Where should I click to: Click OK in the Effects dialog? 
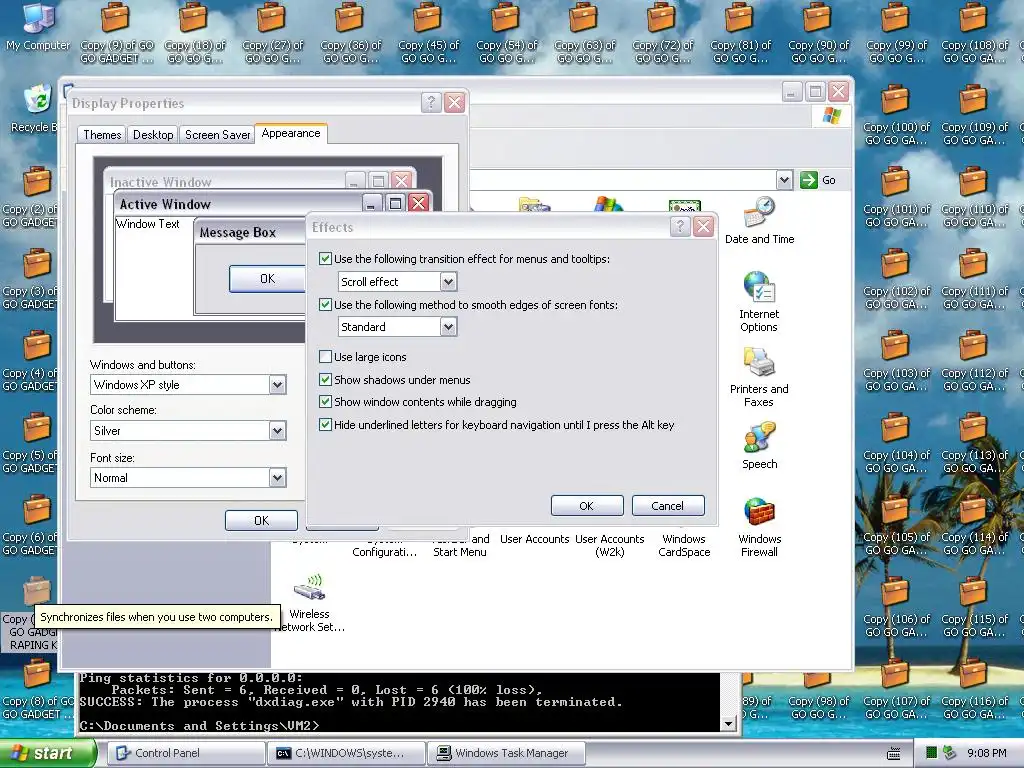click(x=586, y=505)
